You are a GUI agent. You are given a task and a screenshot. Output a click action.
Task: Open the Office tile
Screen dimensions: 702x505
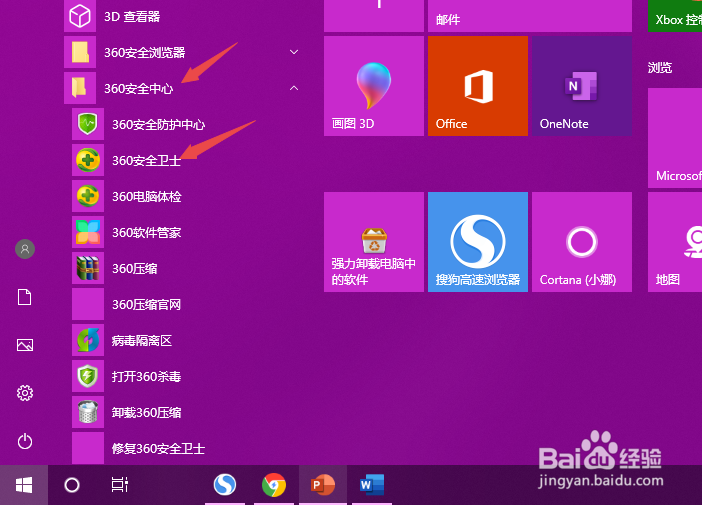[478, 86]
